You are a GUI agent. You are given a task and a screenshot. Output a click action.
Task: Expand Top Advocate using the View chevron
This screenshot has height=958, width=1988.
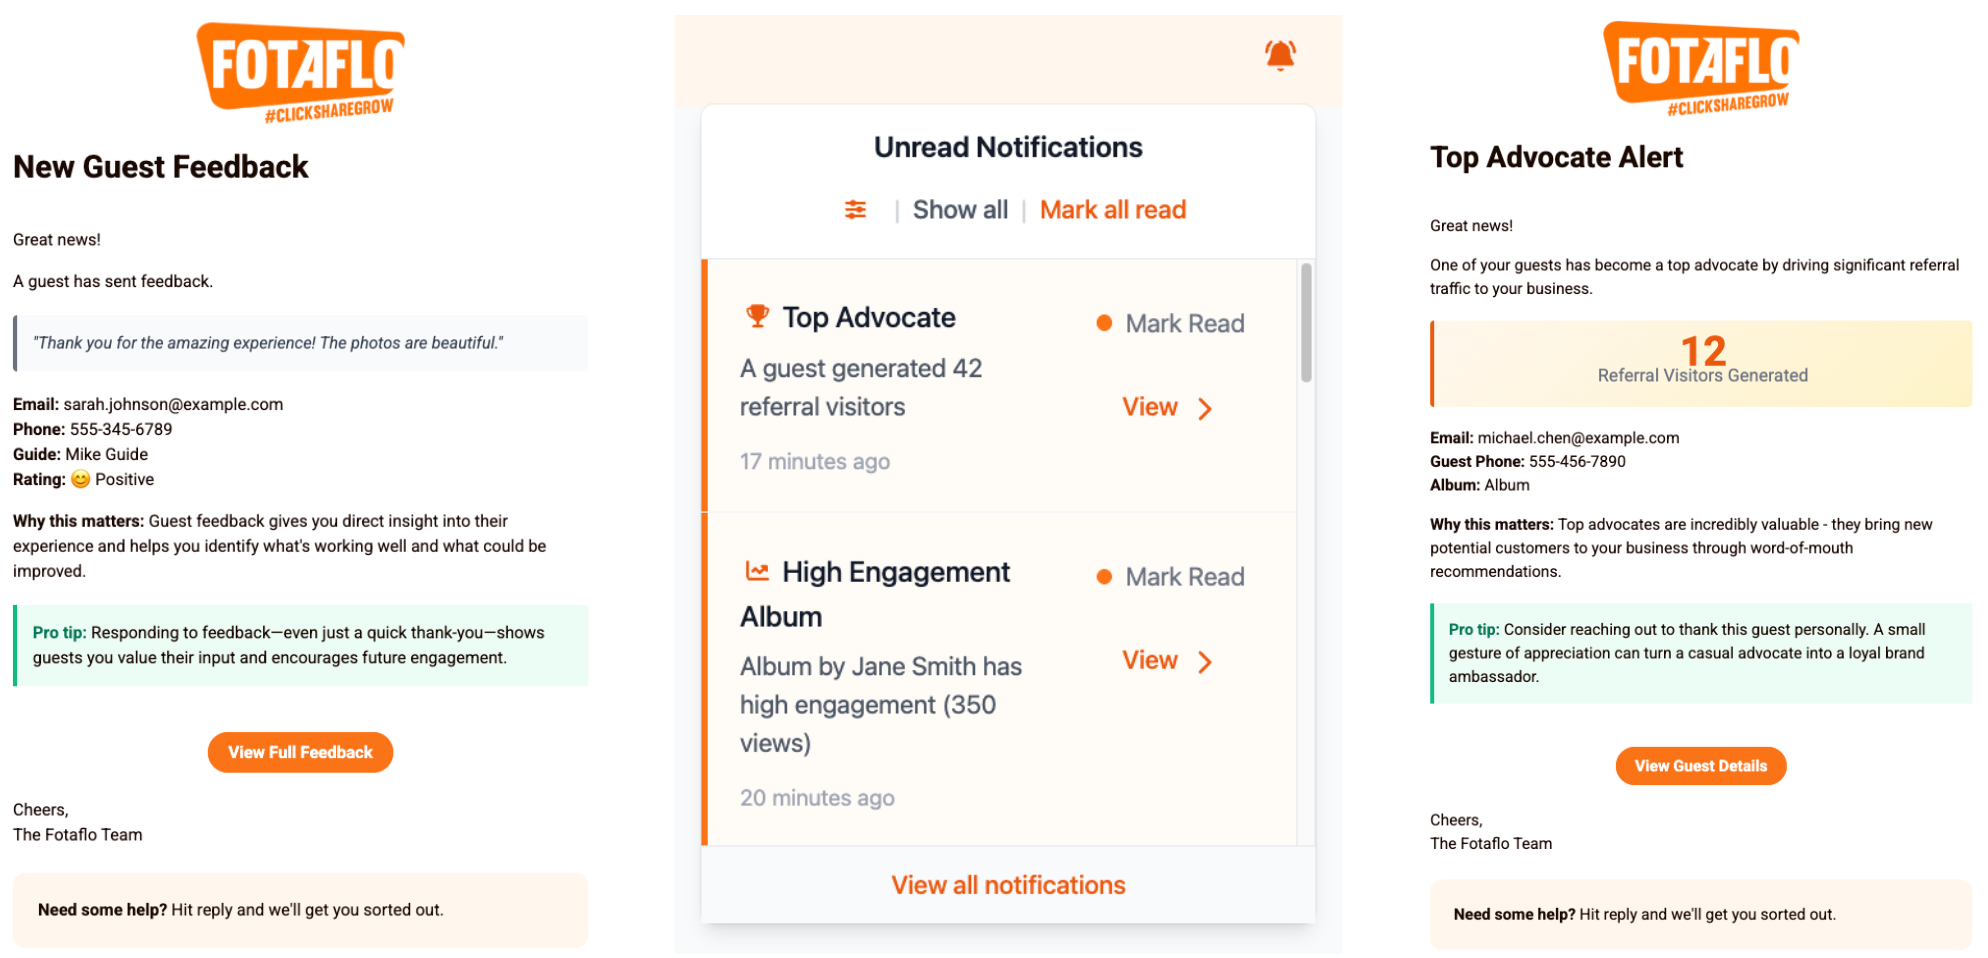[x=1205, y=408]
